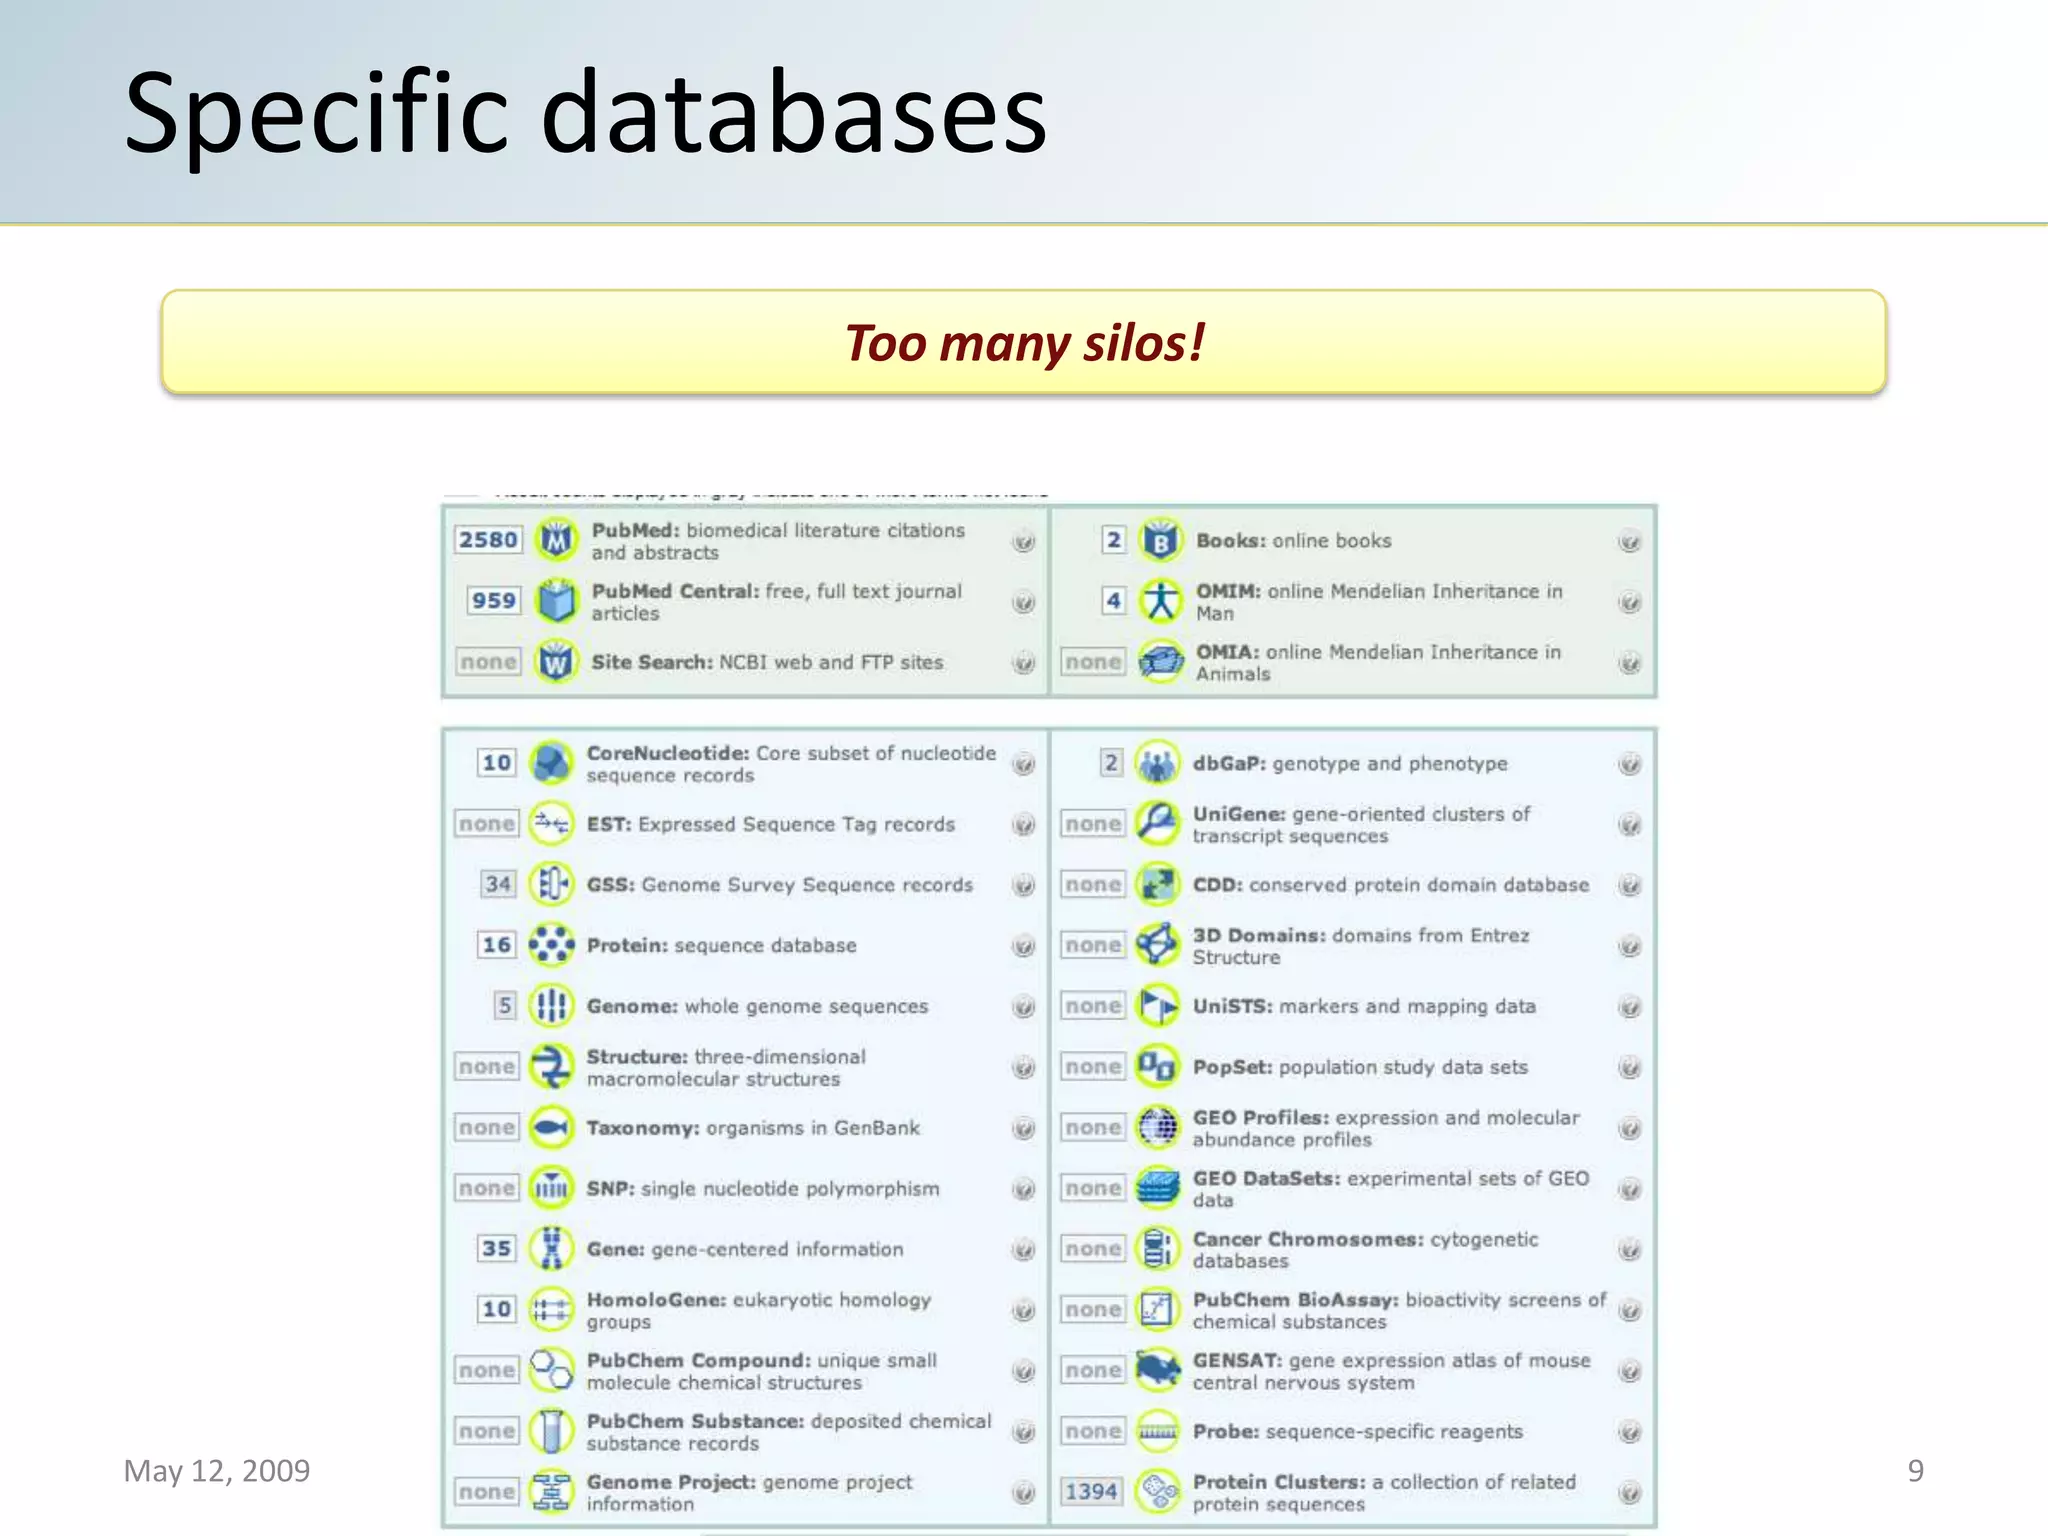Open the CDD database icon
This screenshot has height=1536, width=2048.
(x=1157, y=884)
